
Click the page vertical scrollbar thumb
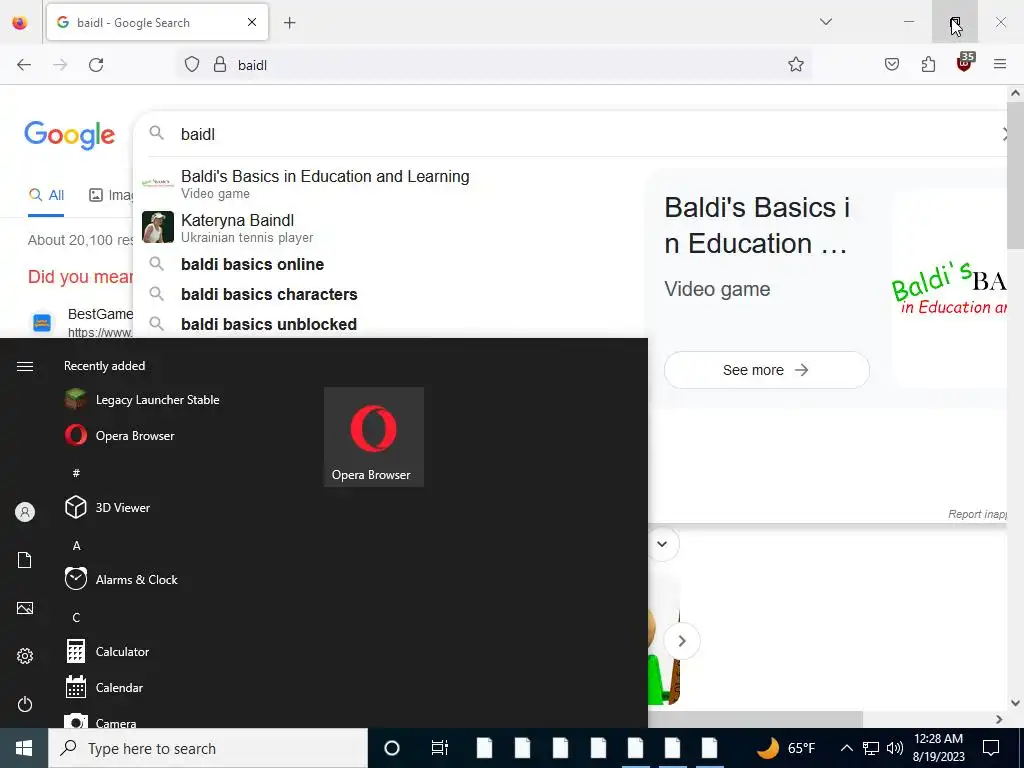[1015, 175]
